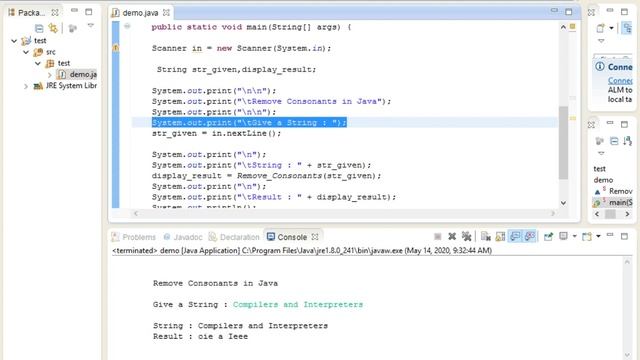Viewport: 640px width, 360px height.
Task: Pin the Console view
Action: (548, 236)
